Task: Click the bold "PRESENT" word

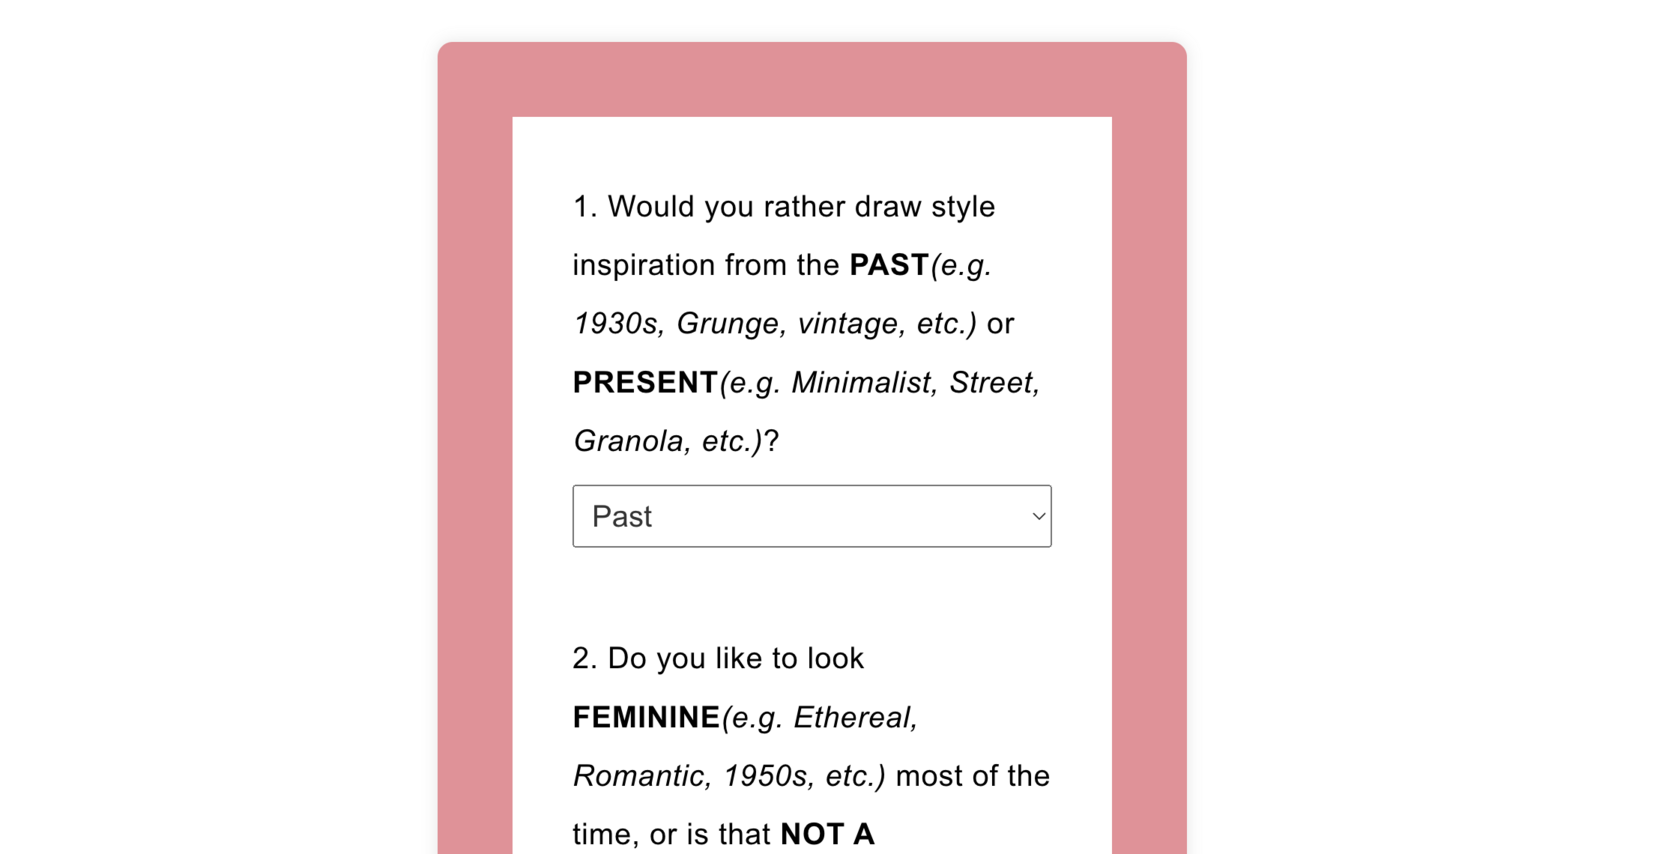Action: point(645,382)
